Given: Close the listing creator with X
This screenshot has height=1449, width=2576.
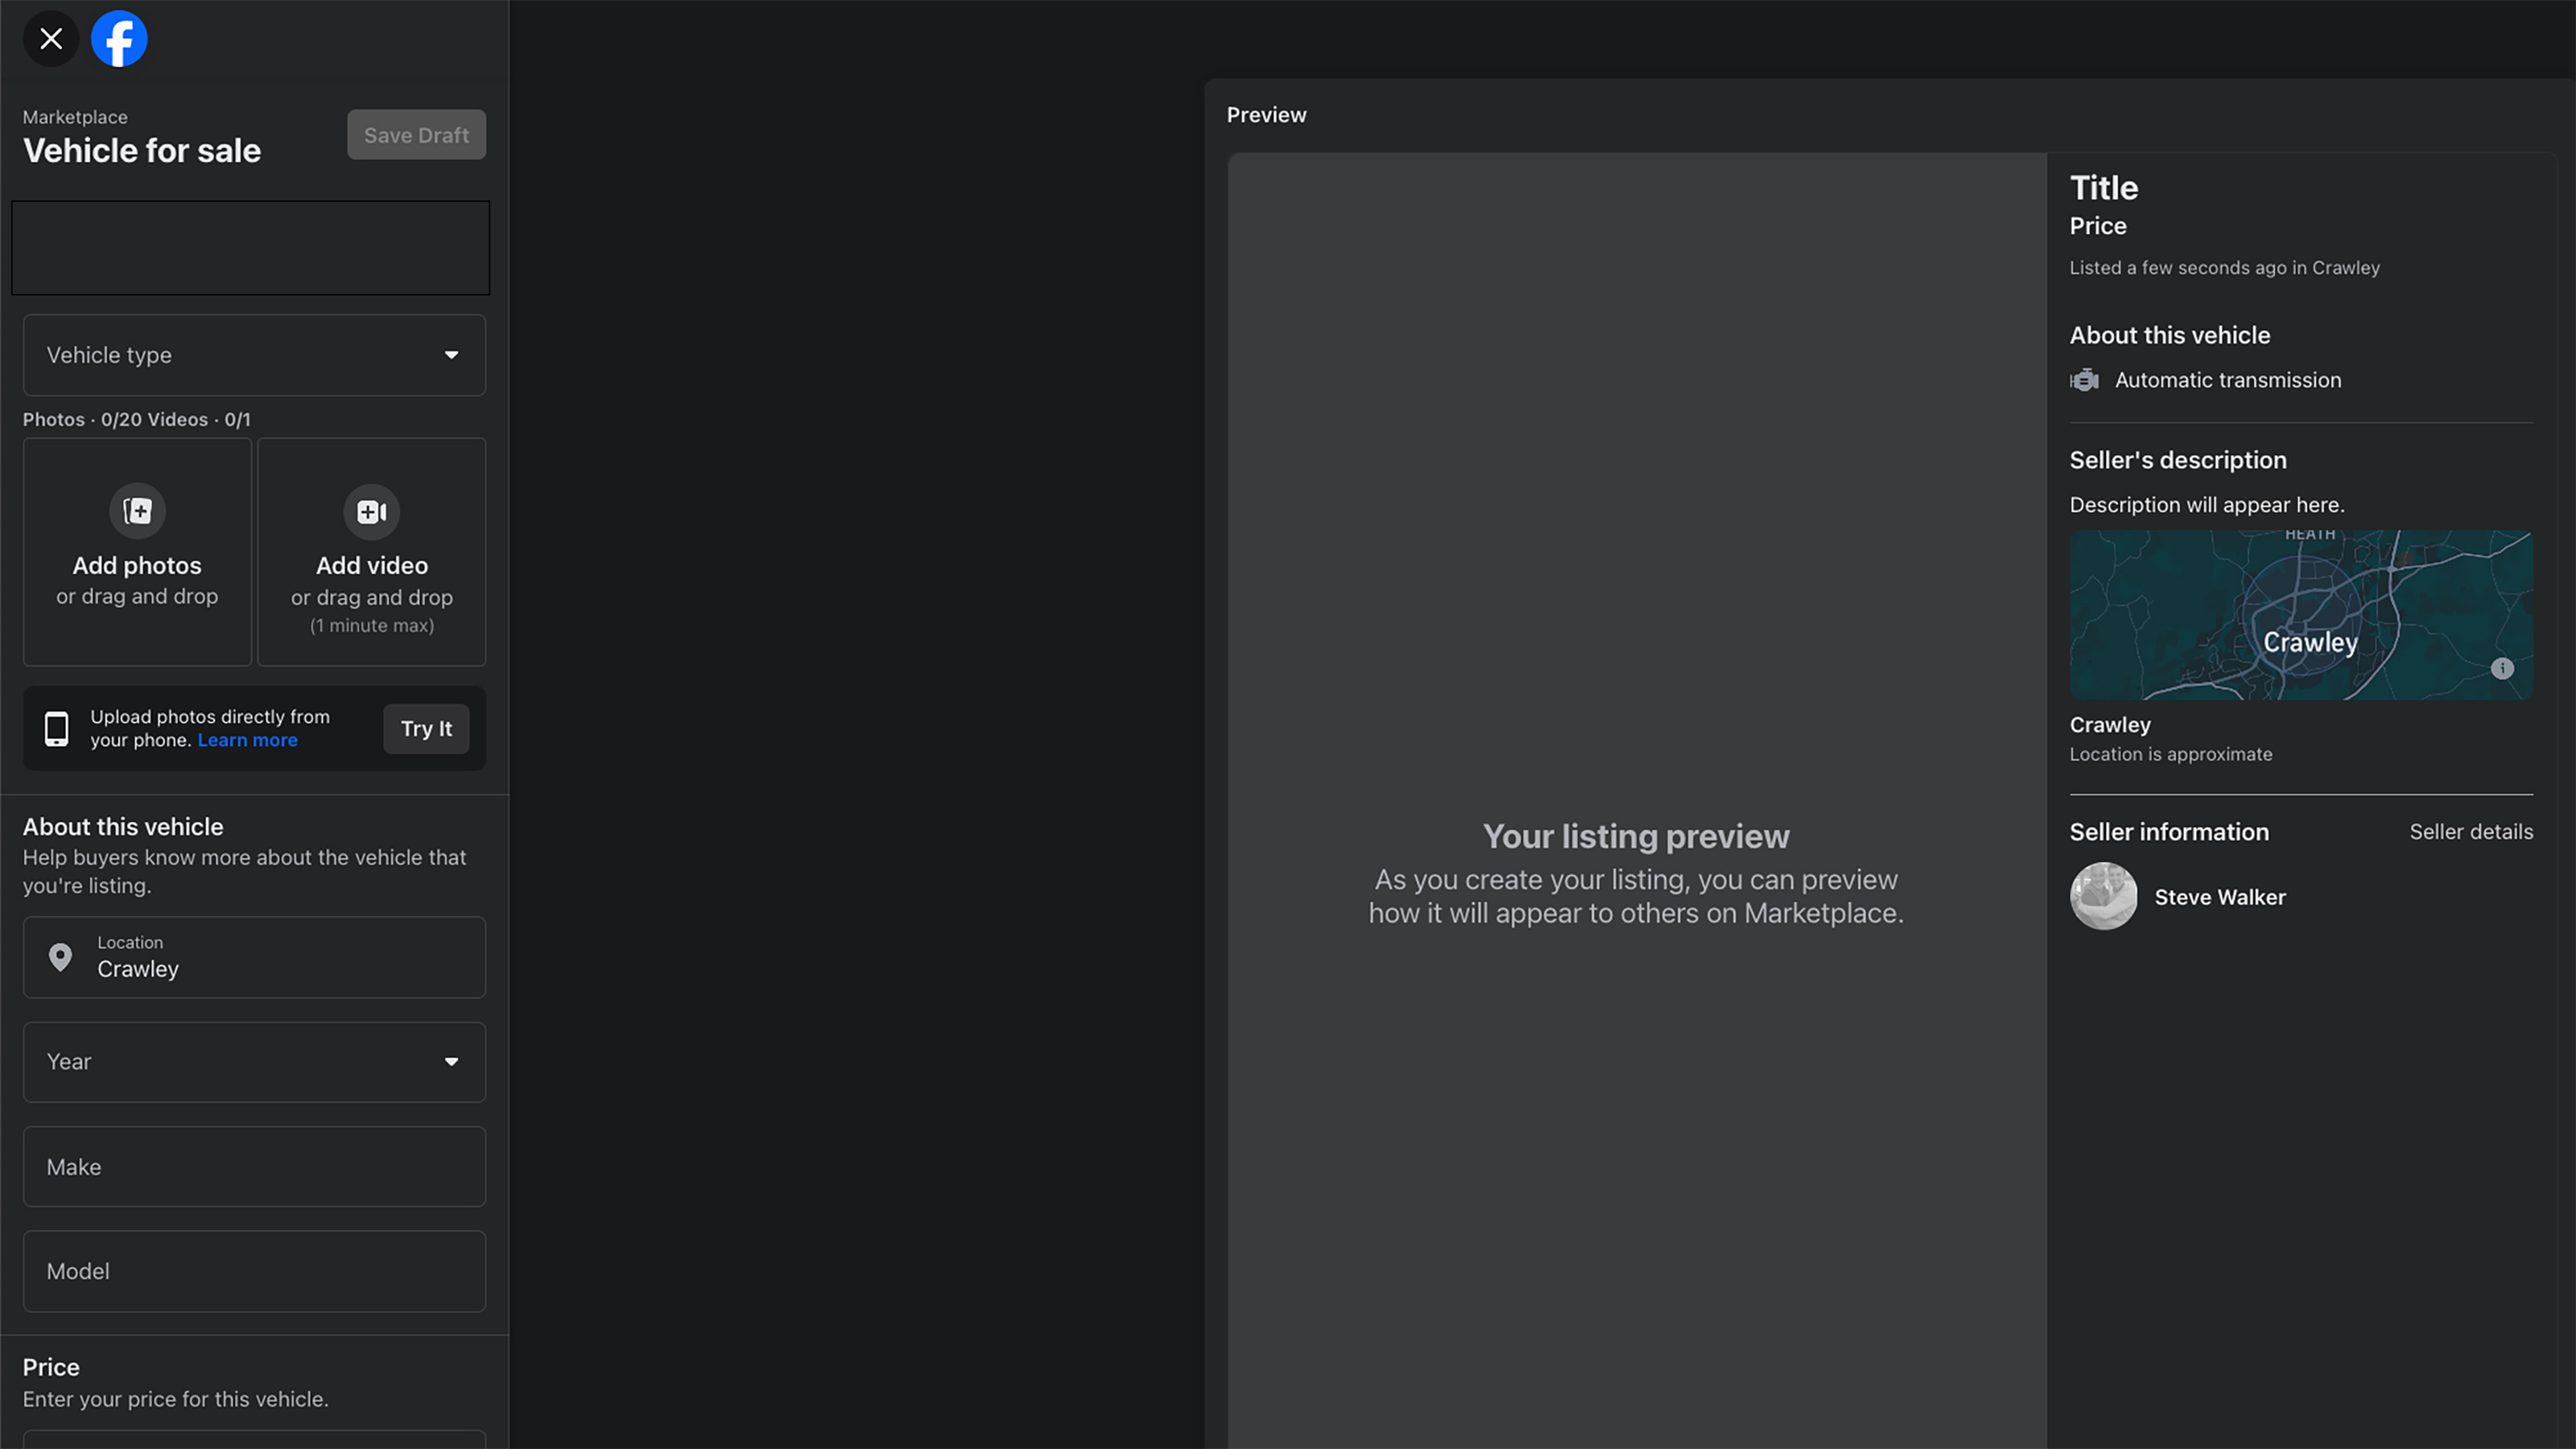Looking at the screenshot, I should (x=51, y=39).
